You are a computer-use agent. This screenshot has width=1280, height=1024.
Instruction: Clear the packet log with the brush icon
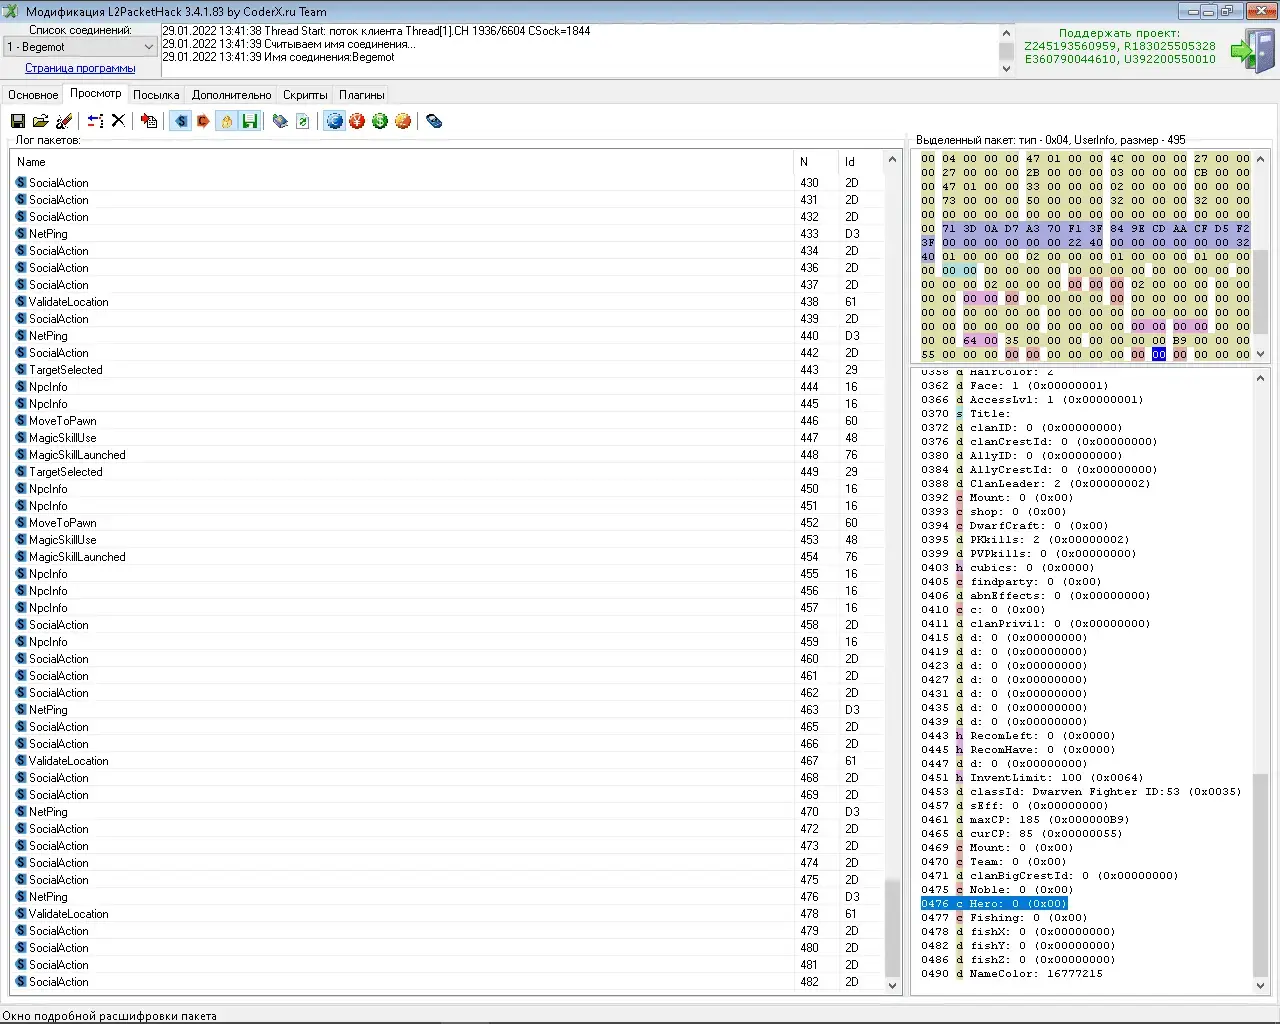(x=64, y=121)
